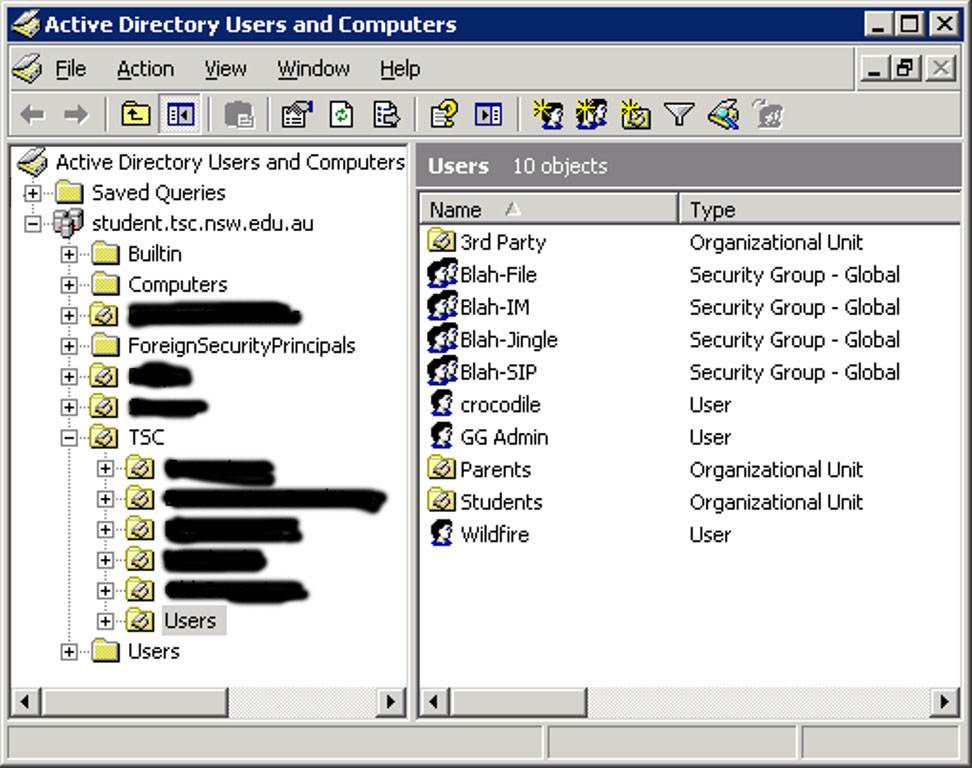Click the GG Admin user icon

click(x=441, y=436)
